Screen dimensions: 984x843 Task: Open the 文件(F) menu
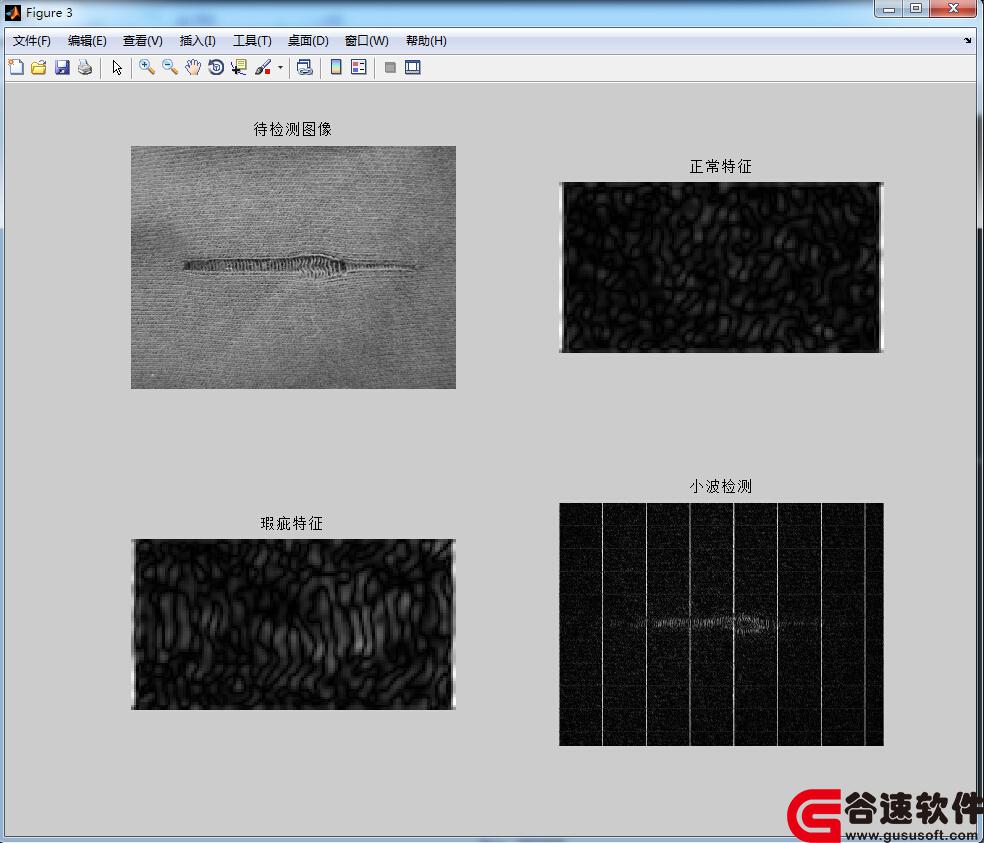click(x=31, y=41)
